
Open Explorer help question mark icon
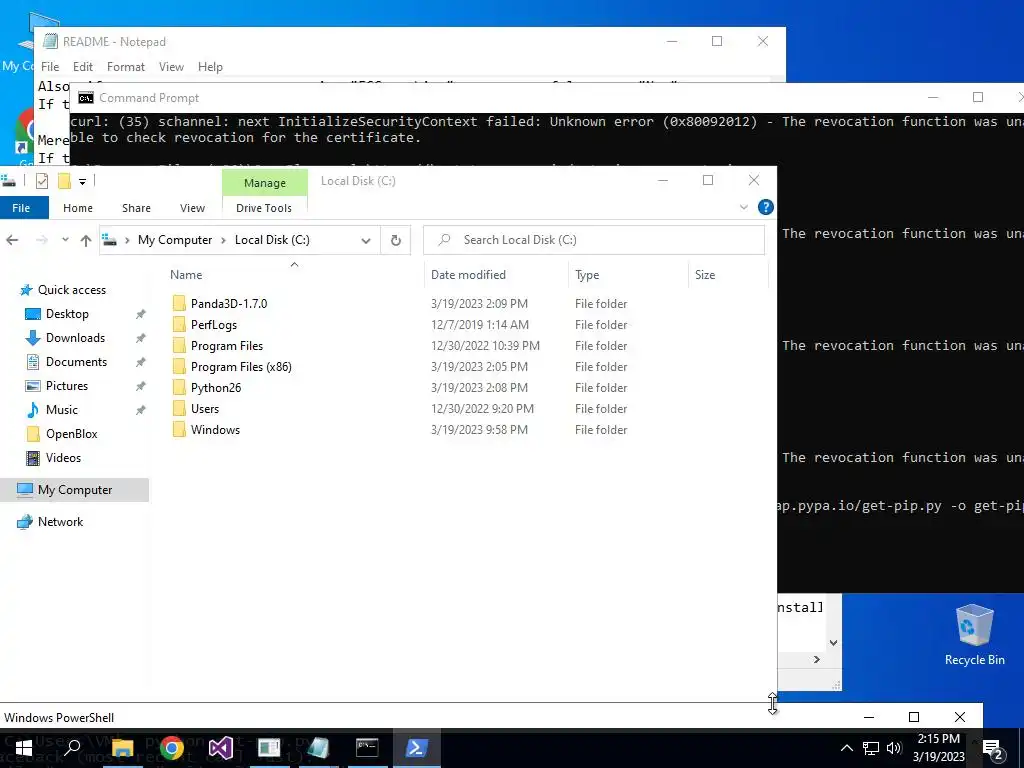(765, 207)
